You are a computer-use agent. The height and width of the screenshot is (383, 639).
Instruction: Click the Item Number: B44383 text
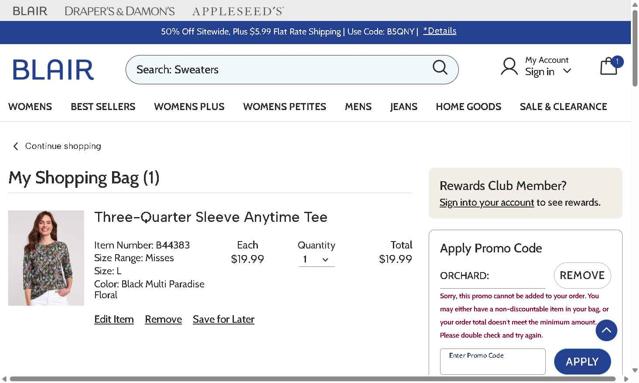[x=142, y=245]
